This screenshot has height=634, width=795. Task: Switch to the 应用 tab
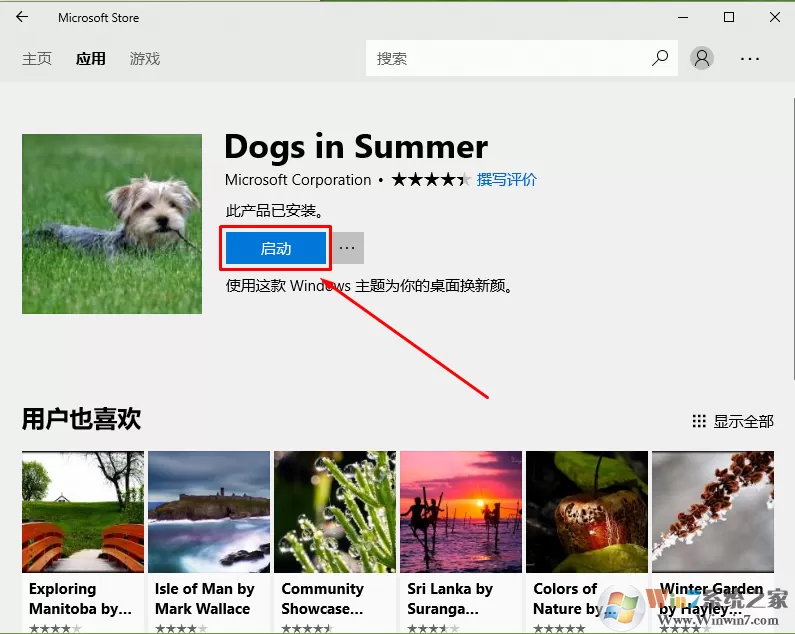pyautogui.click(x=91, y=59)
